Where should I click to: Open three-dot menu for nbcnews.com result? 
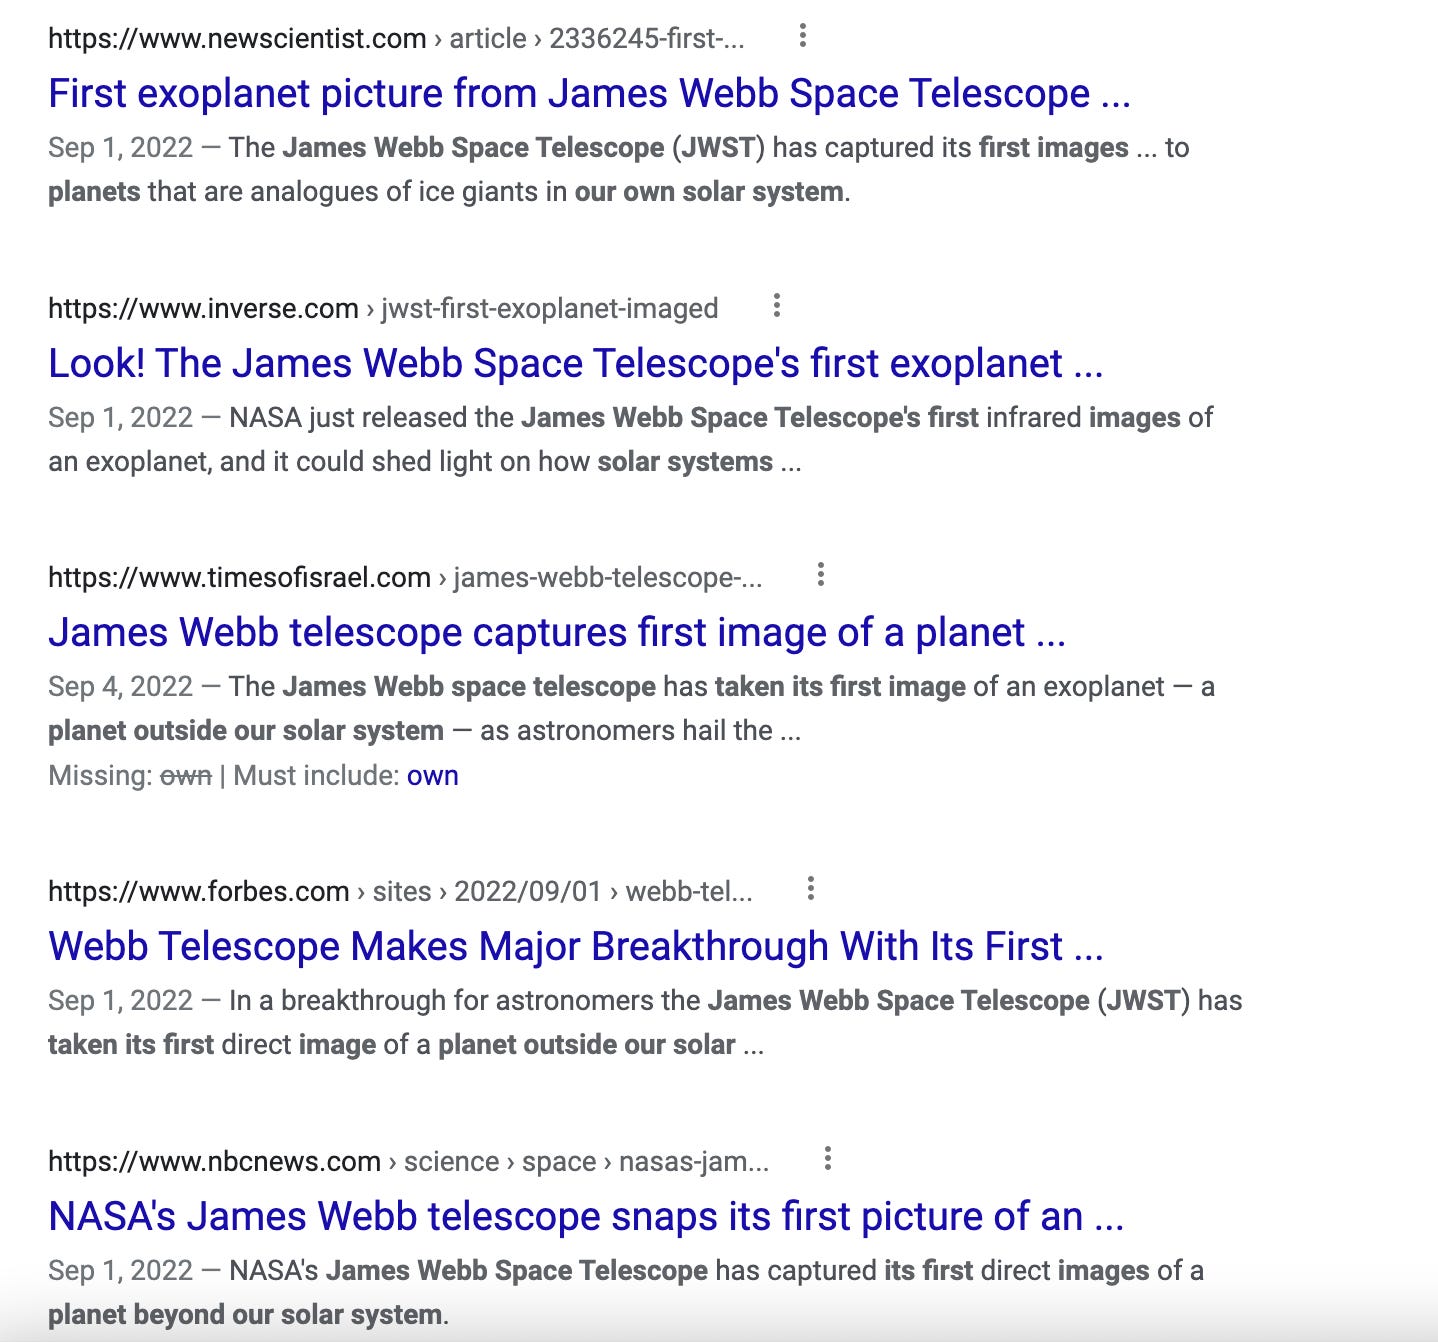(x=827, y=1159)
